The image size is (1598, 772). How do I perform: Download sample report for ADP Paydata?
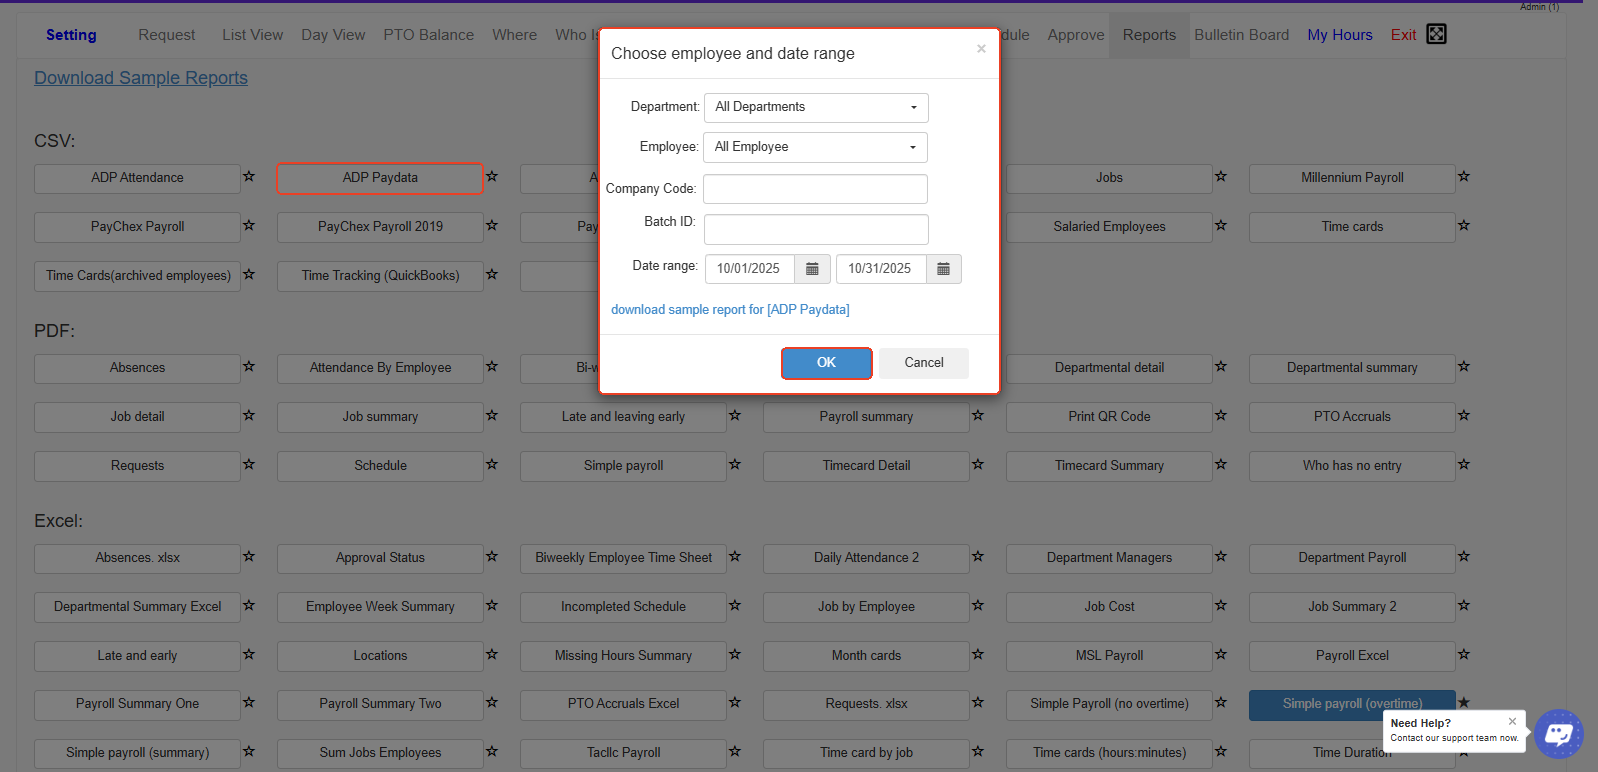point(730,310)
